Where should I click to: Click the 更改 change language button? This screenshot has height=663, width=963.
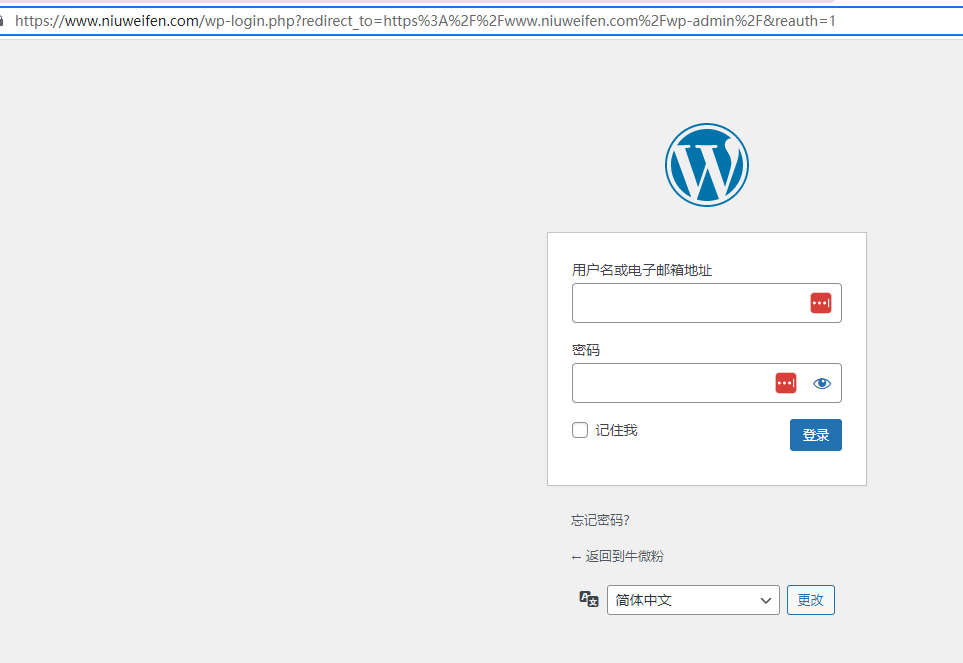[810, 600]
